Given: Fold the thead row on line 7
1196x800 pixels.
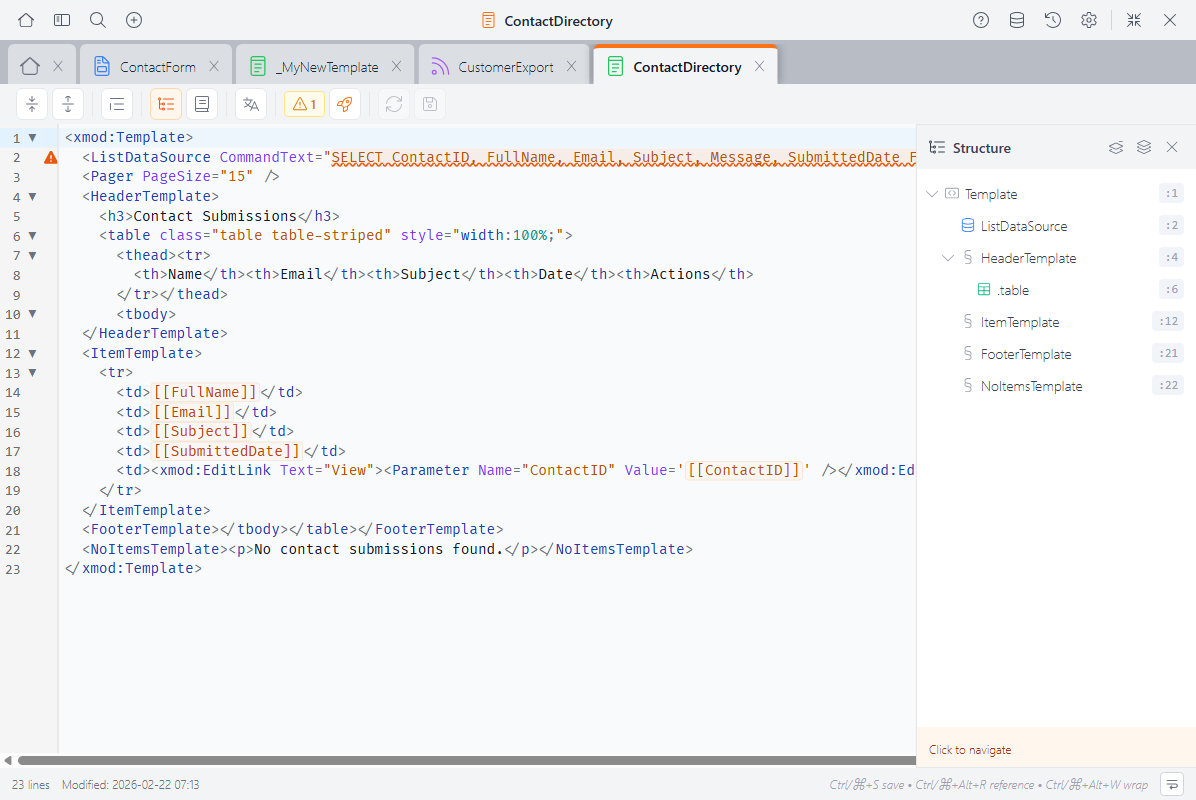Looking at the screenshot, I should click(x=33, y=255).
